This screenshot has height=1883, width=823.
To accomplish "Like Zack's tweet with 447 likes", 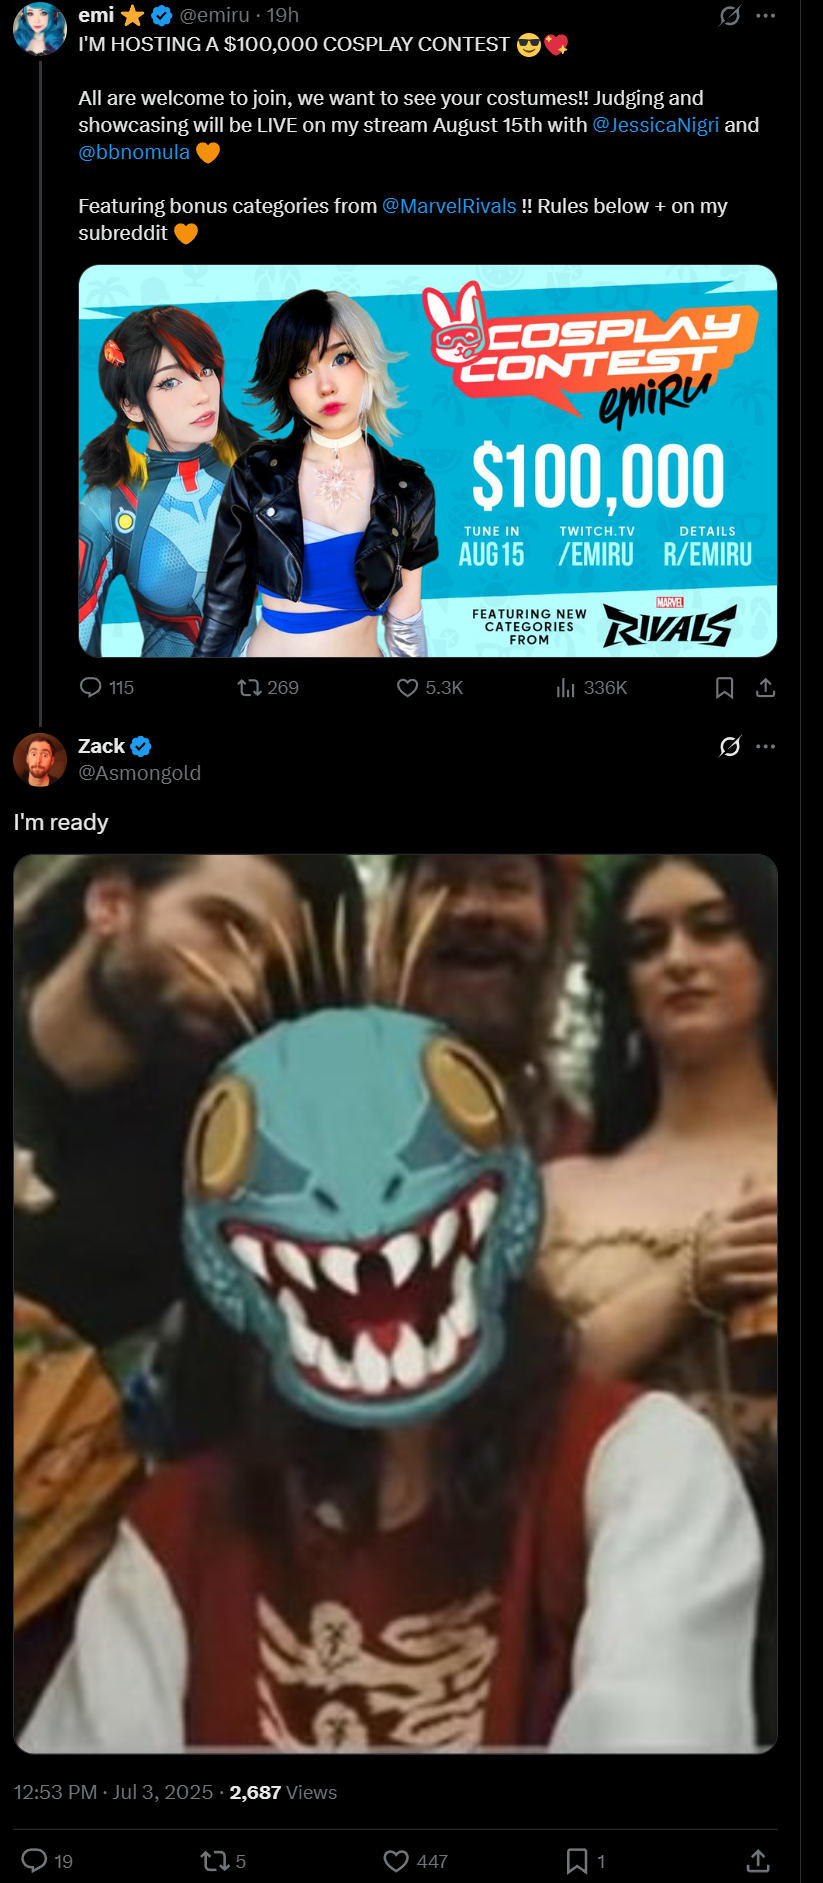I will 396,1860.
